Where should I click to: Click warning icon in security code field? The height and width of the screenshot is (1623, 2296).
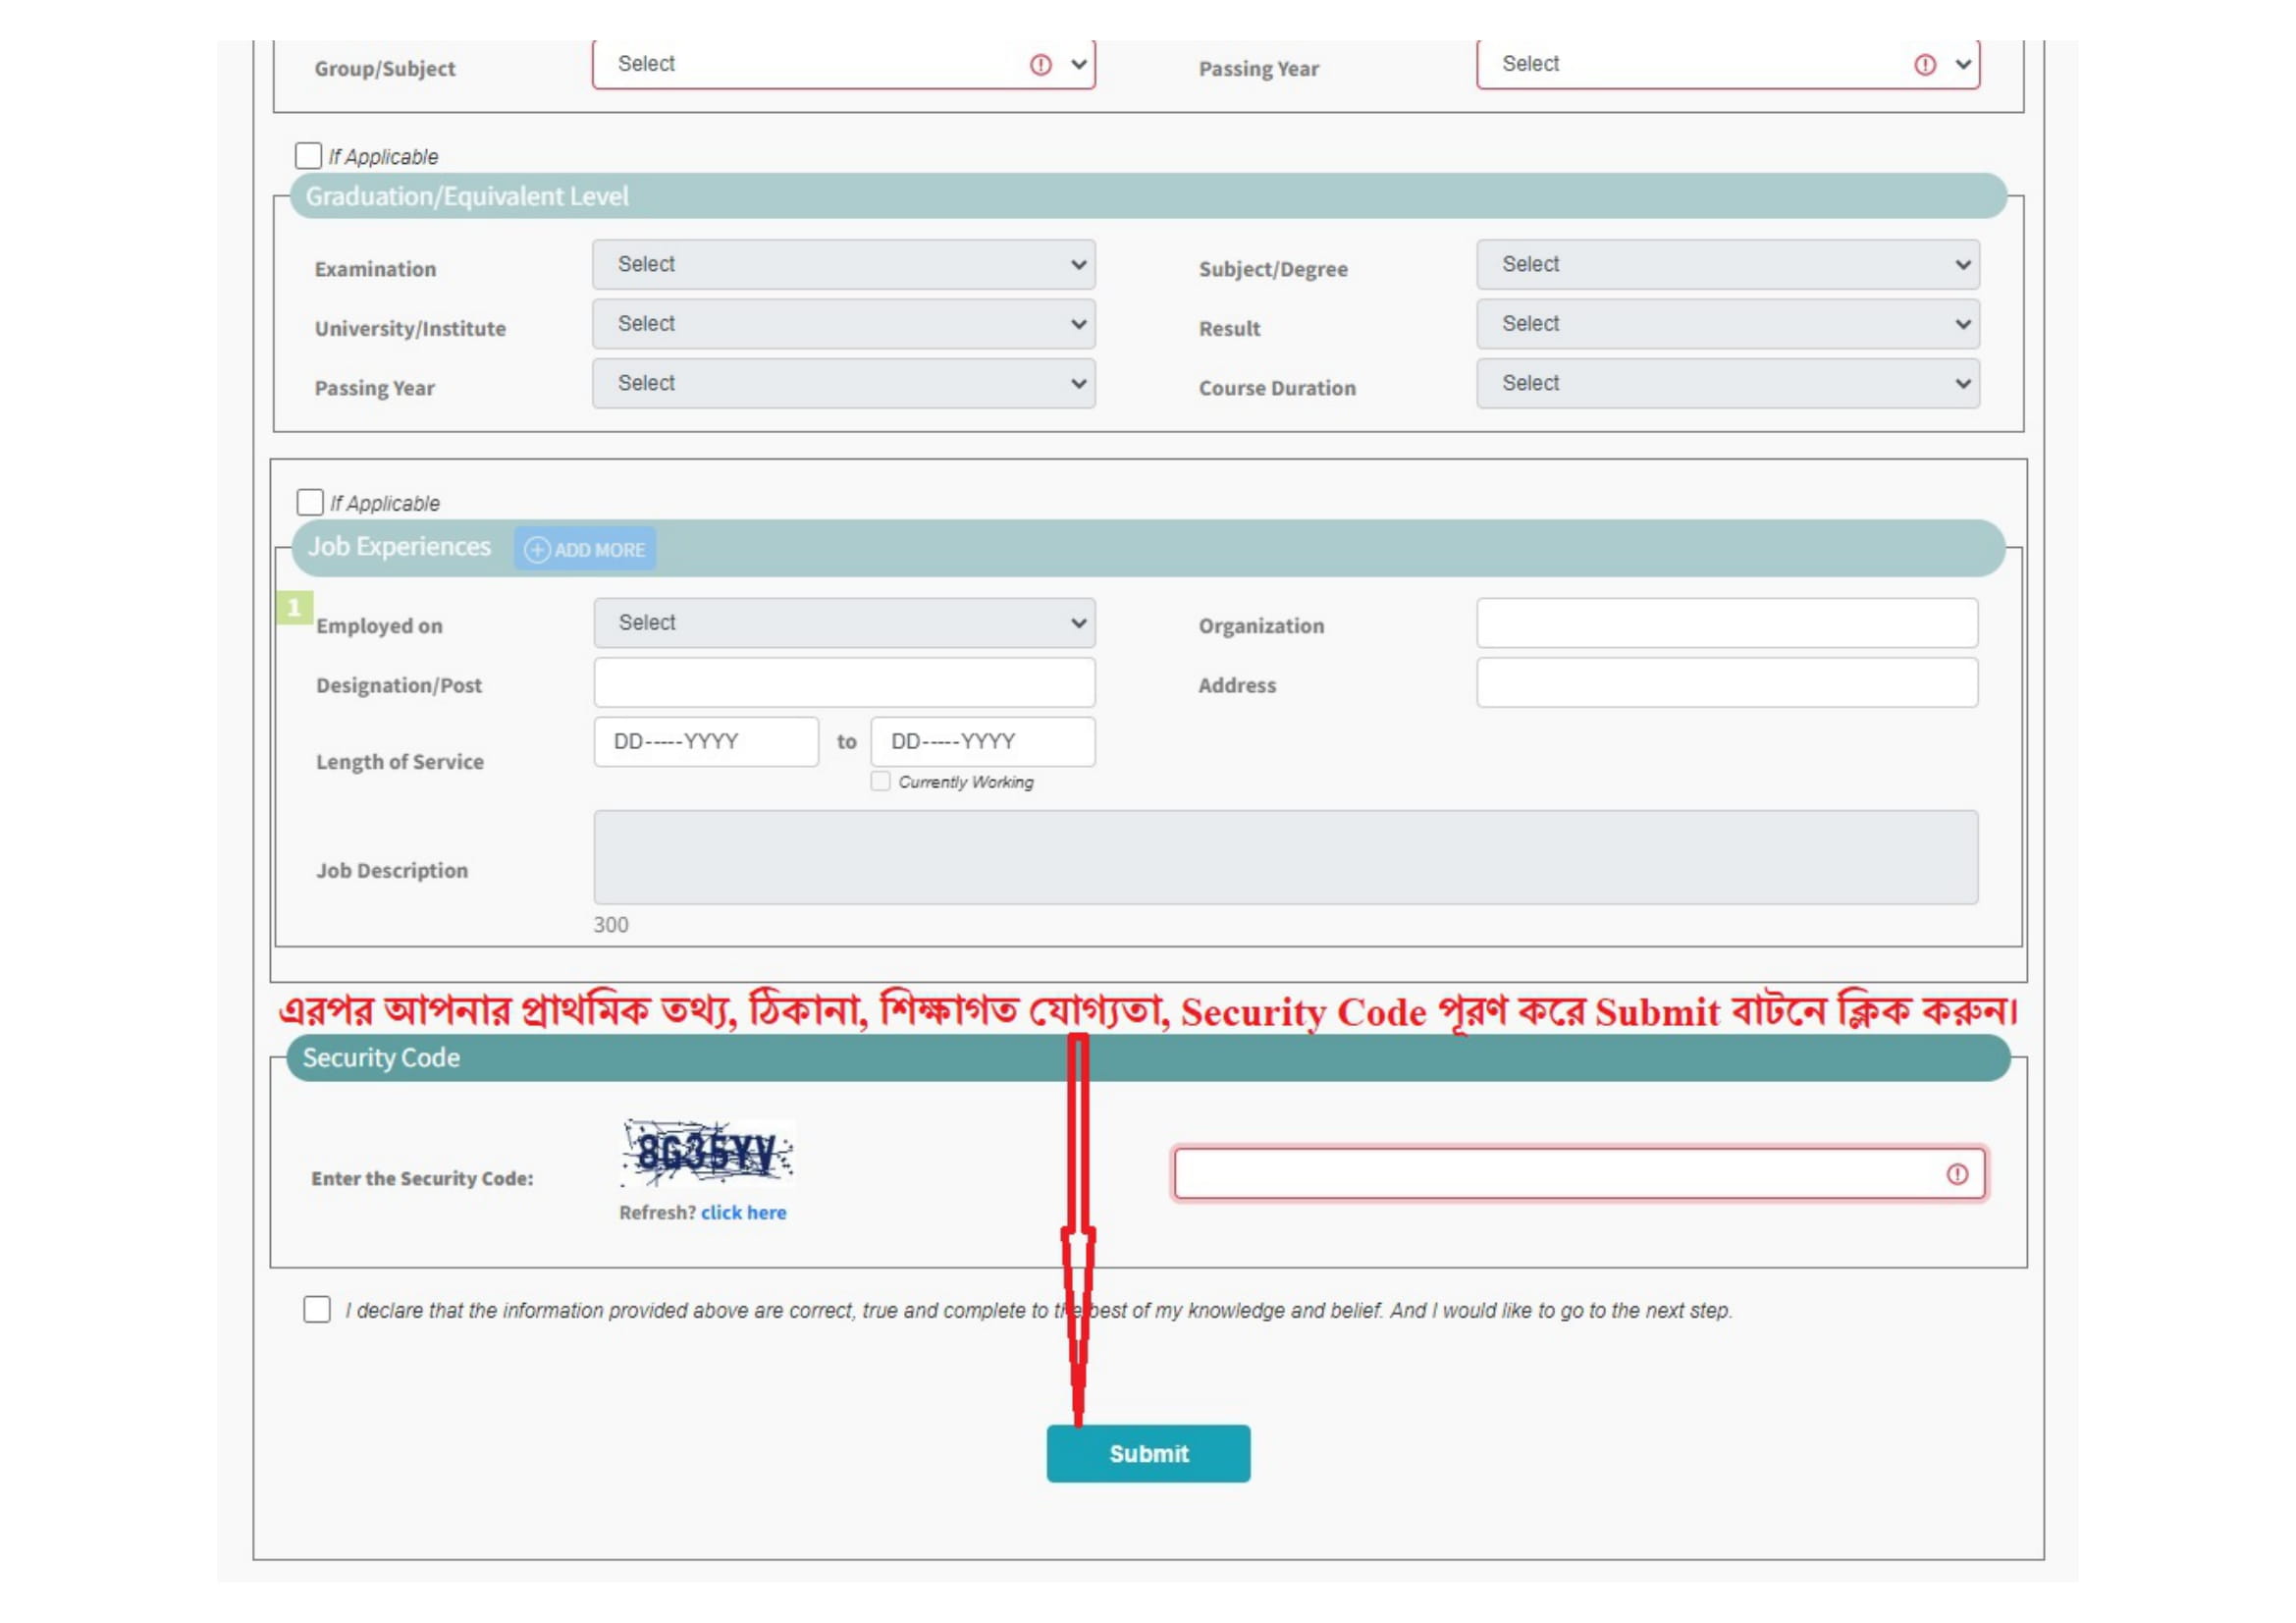(1956, 1174)
